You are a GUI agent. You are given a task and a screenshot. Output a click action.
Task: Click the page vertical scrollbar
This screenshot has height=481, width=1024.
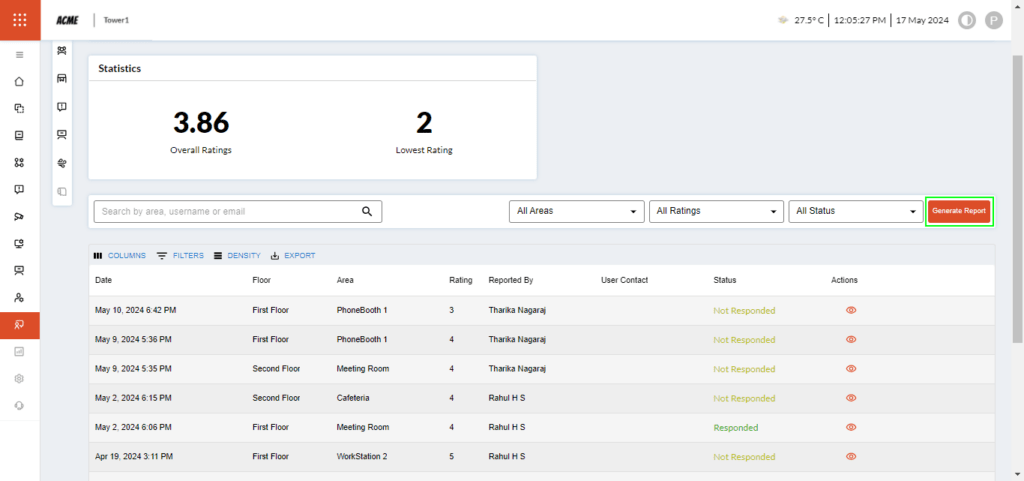point(1017,200)
